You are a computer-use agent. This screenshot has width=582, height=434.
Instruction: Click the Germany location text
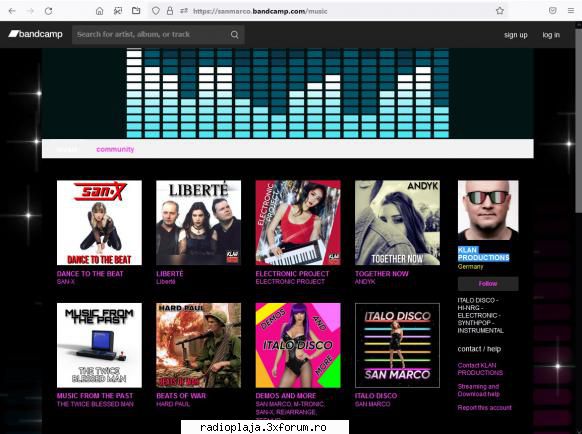(470, 267)
